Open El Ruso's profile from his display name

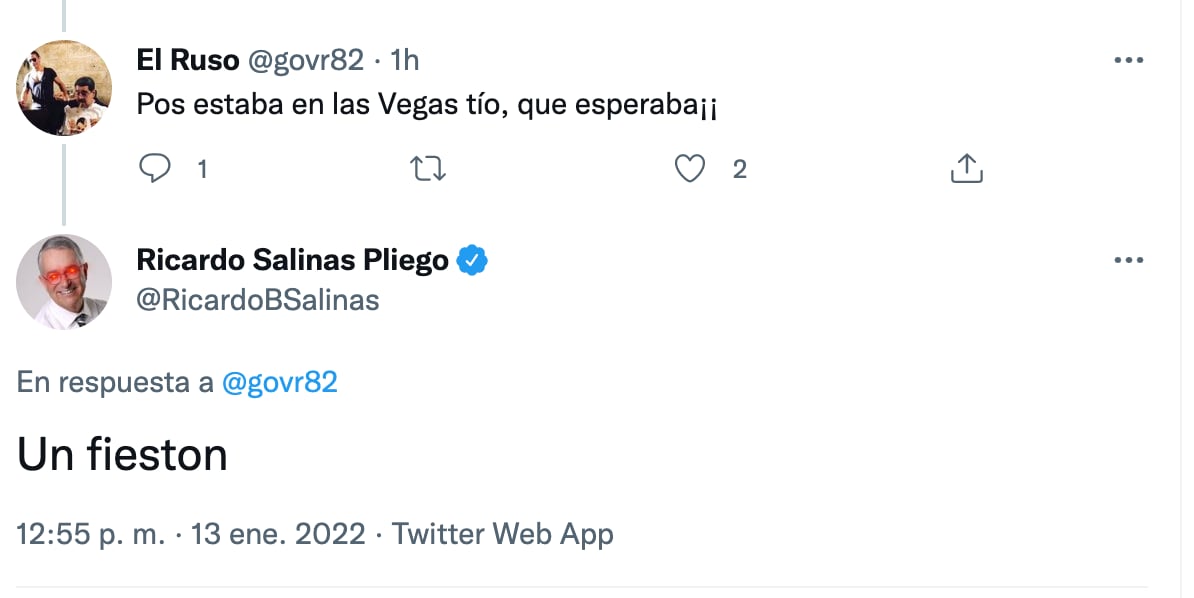[x=188, y=59]
